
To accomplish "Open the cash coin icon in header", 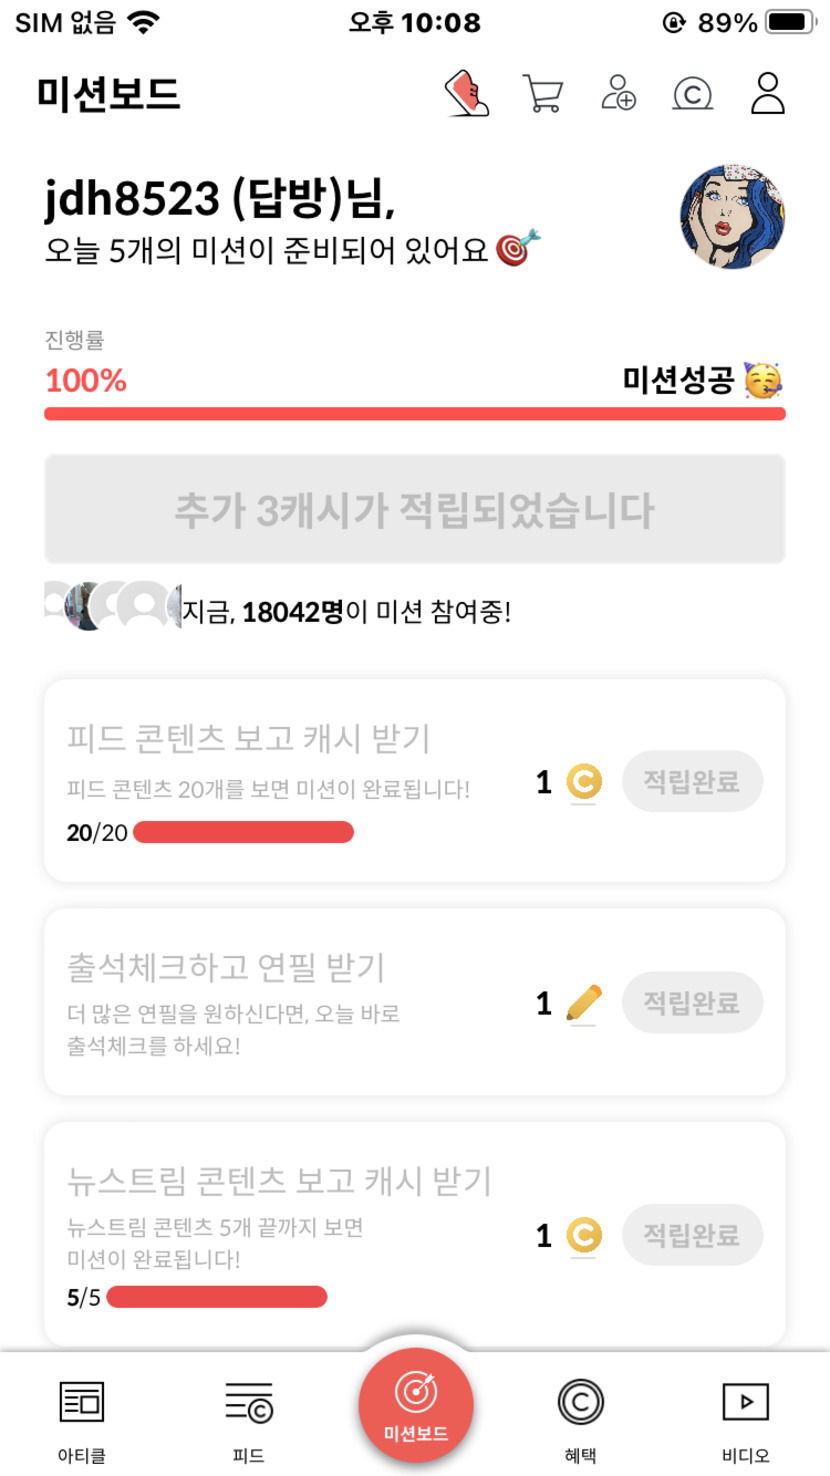I will click(x=692, y=94).
